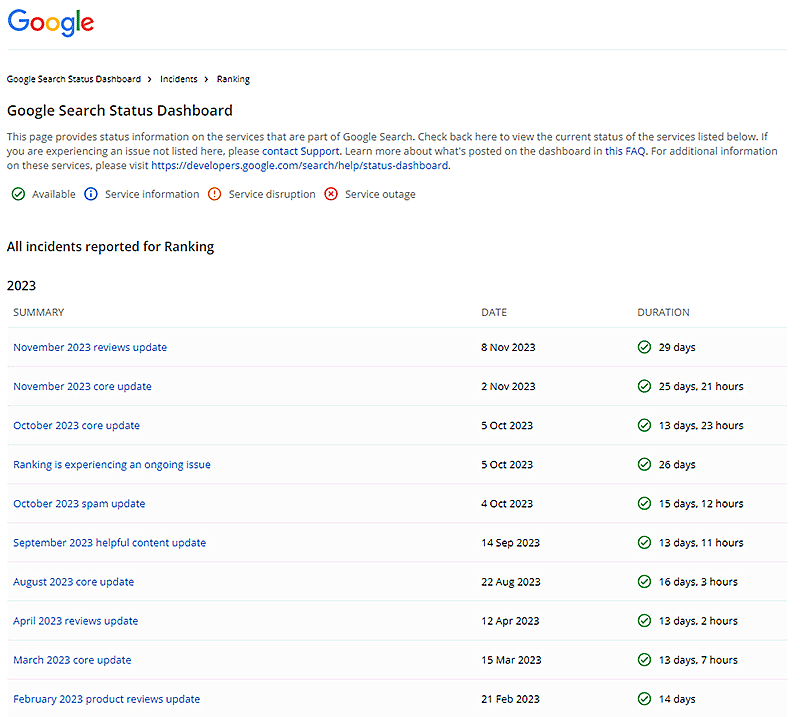Select the Ranking breadcrumb item

tap(233, 79)
